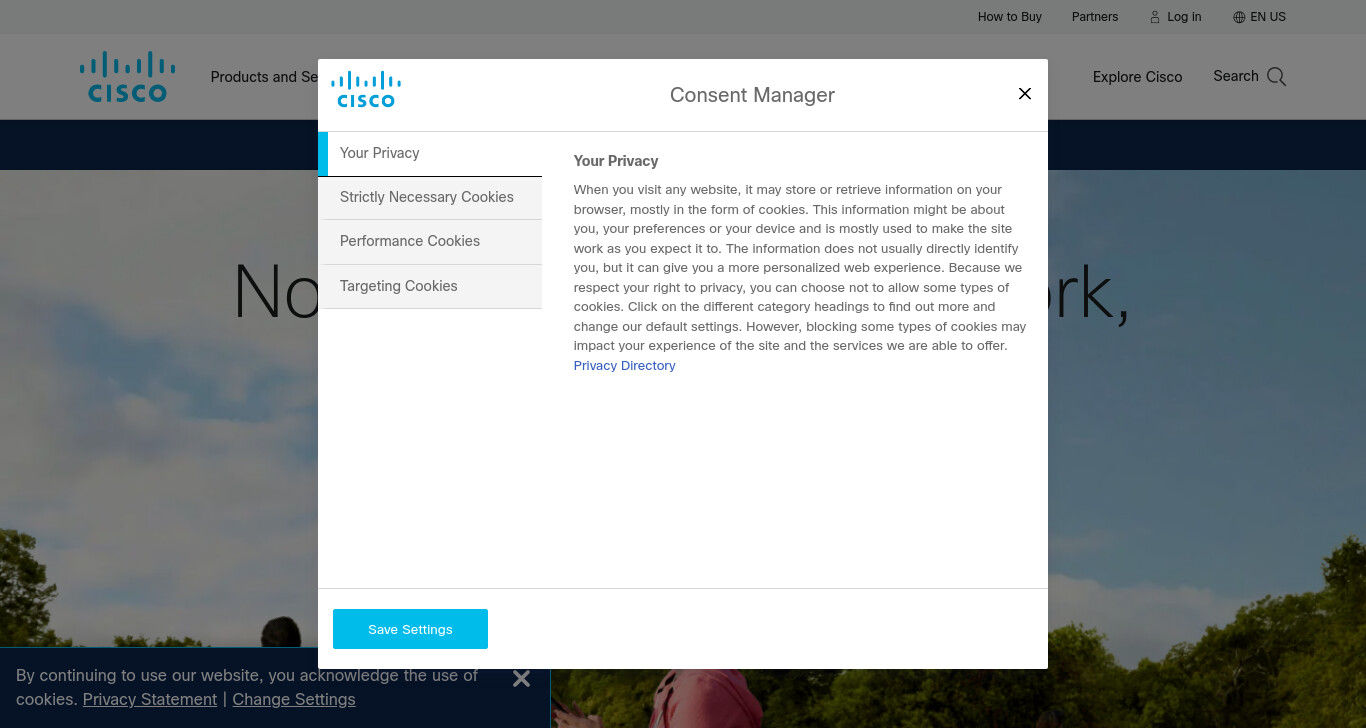
Task: Switch to Performance Cookies tab
Action: click(430, 241)
